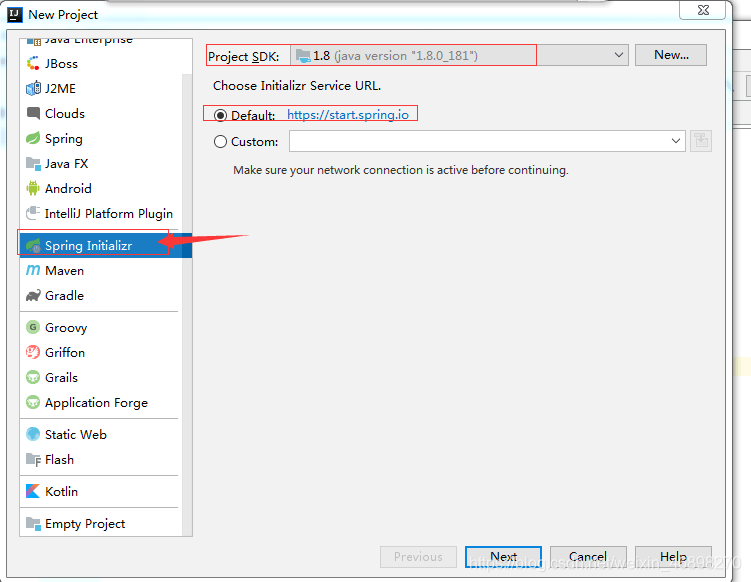
Task: Click the IntelliJ logo in title bar
Action: pos(15,15)
